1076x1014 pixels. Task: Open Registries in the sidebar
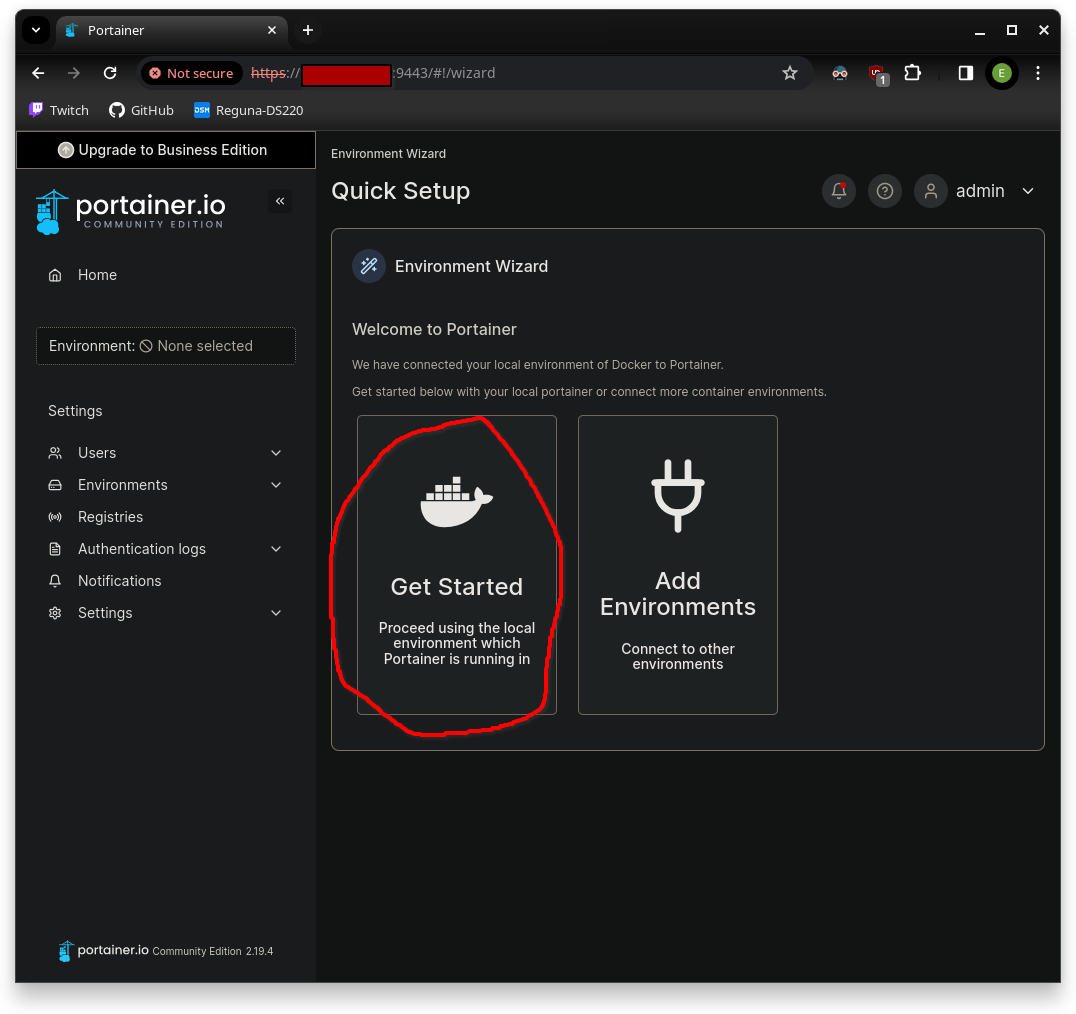(x=110, y=517)
